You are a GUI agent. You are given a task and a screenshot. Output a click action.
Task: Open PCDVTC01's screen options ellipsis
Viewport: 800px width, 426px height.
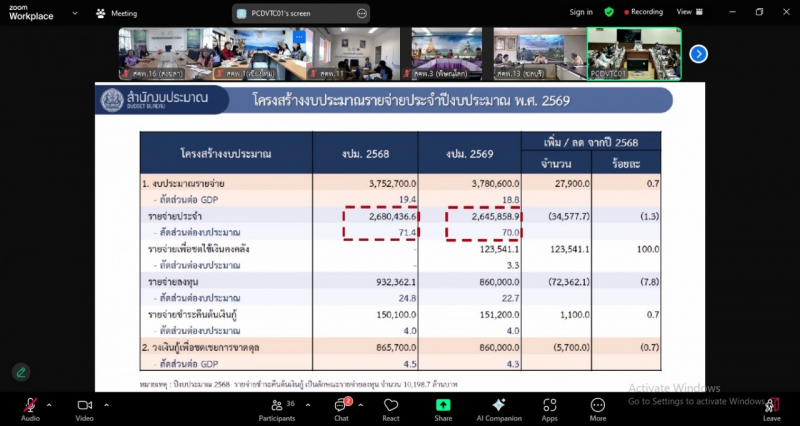coord(362,14)
